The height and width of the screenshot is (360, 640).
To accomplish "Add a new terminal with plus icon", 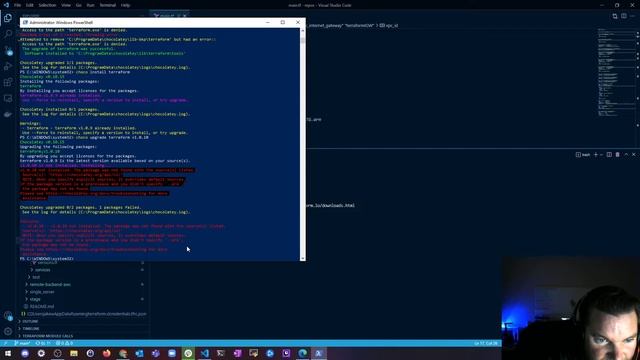I will [x=596, y=155].
